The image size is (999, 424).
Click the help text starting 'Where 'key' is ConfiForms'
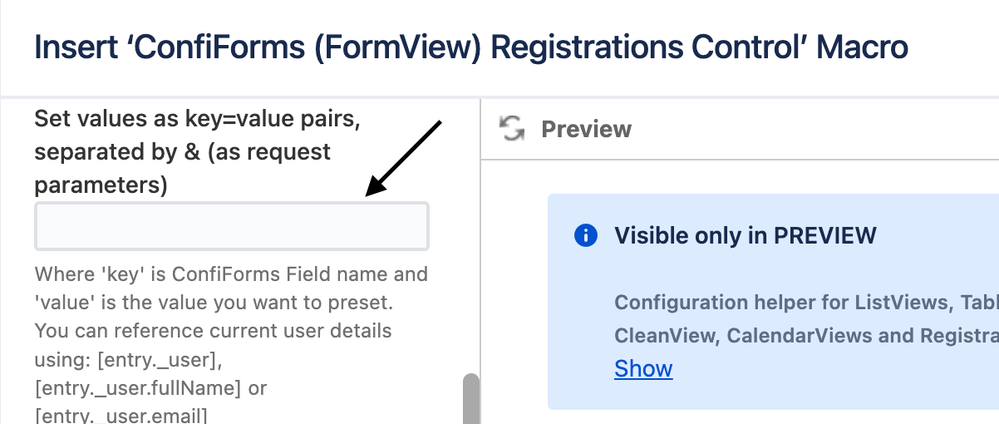pyautogui.click(x=231, y=274)
